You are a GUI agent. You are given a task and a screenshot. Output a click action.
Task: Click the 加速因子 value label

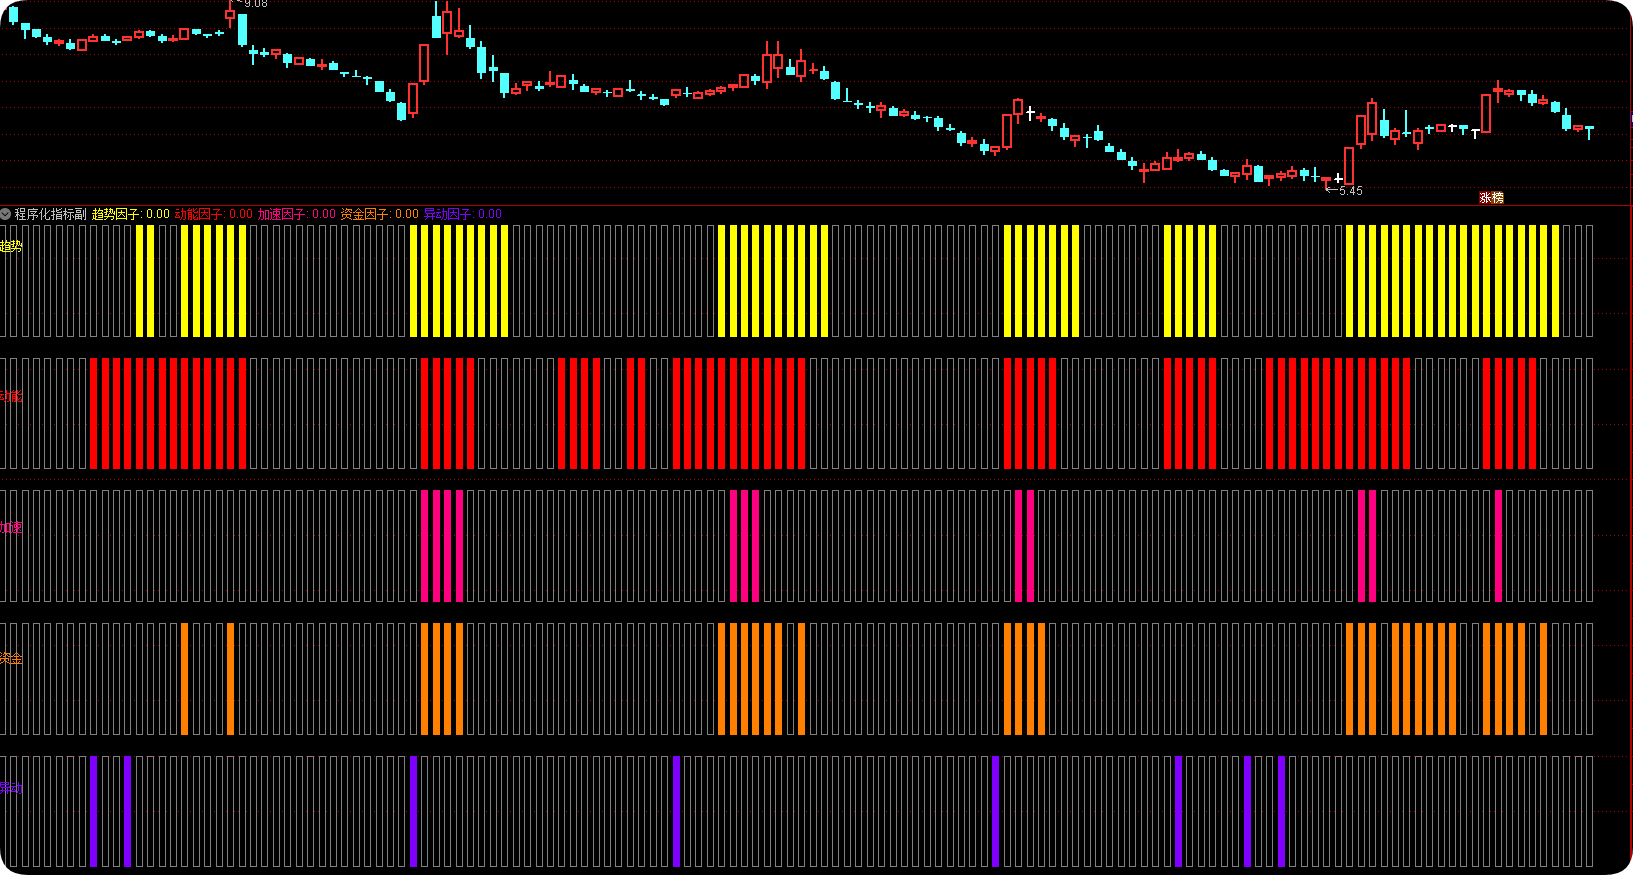[297, 214]
